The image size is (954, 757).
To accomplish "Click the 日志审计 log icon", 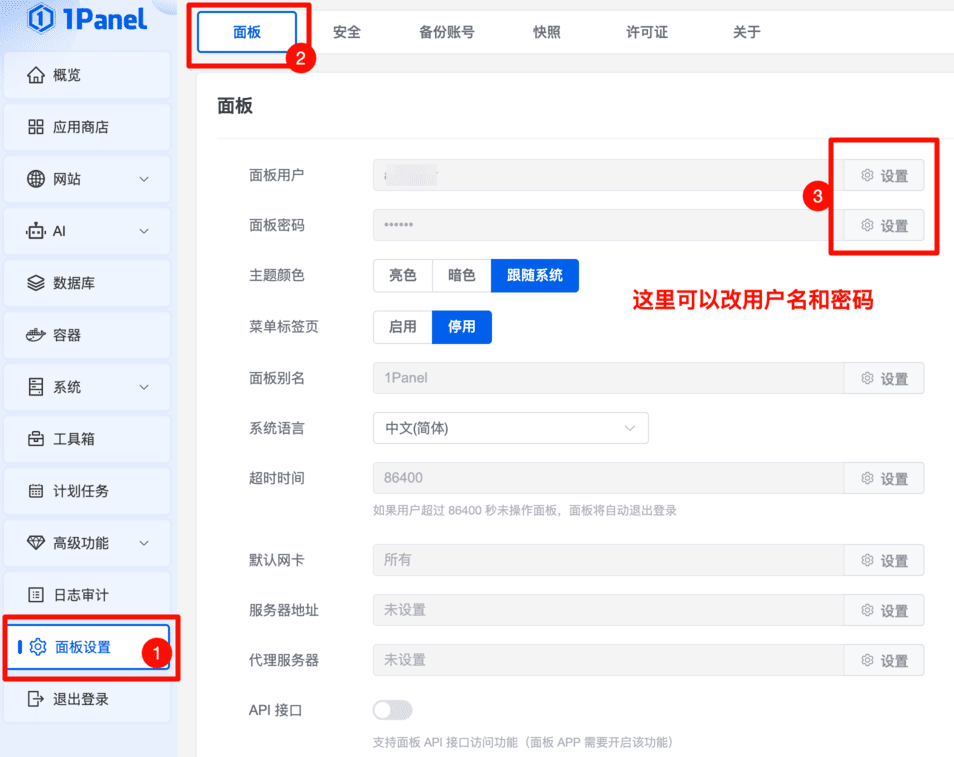I will tap(36, 595).
